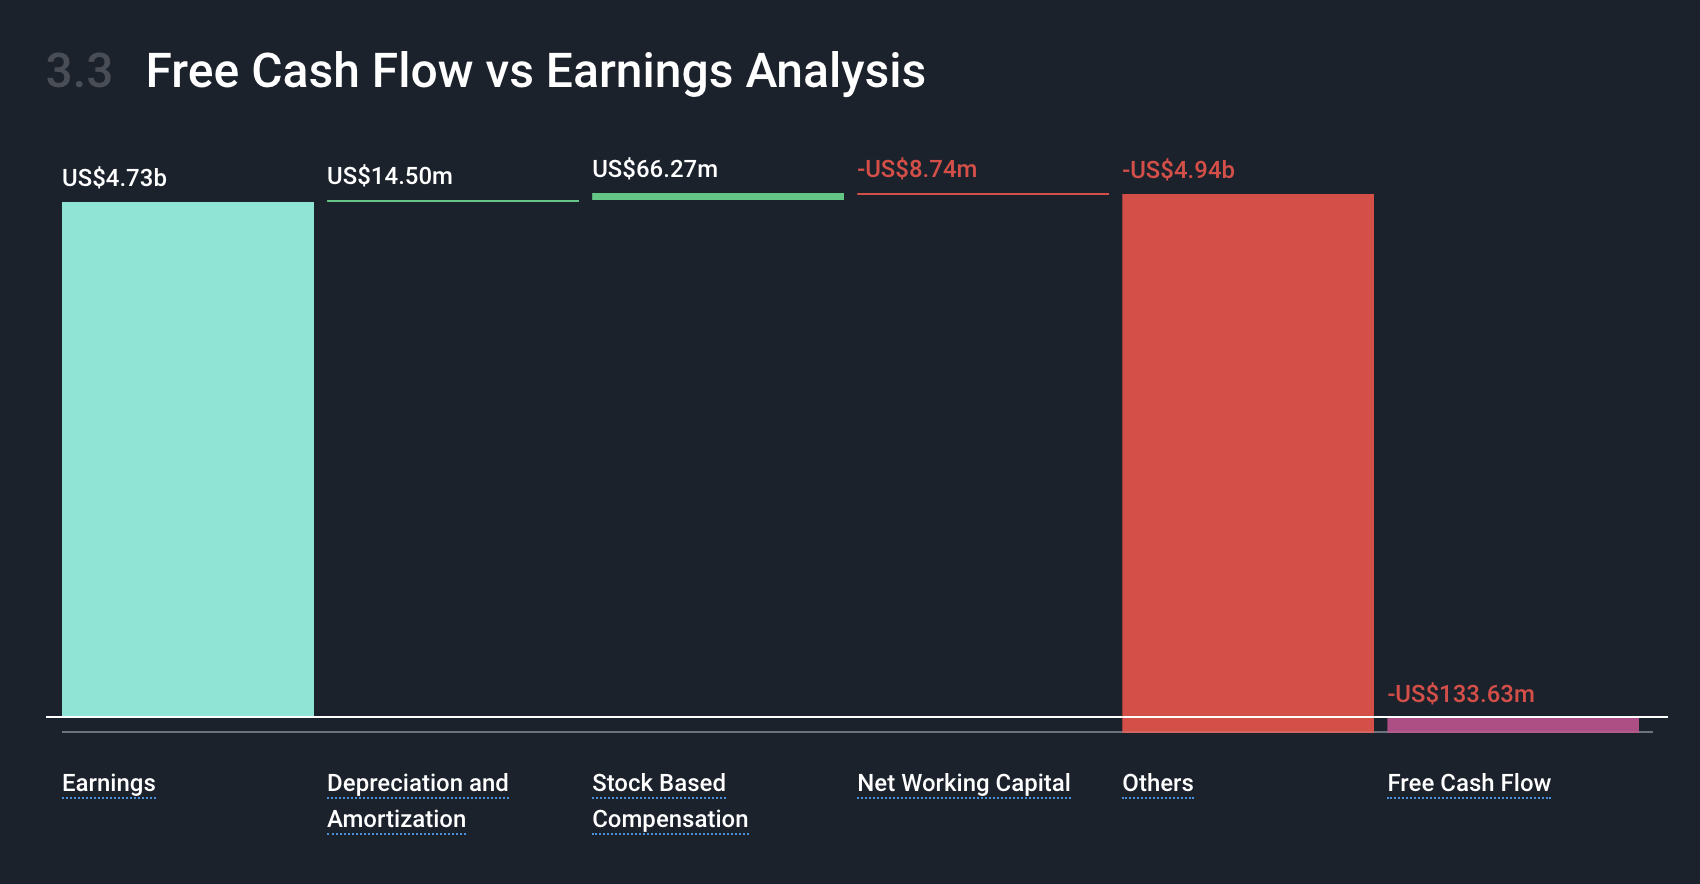The height and width of the screenshot is (884, 1700).
Task: Click the US$4.73b value label
Action: coord(114,178)
